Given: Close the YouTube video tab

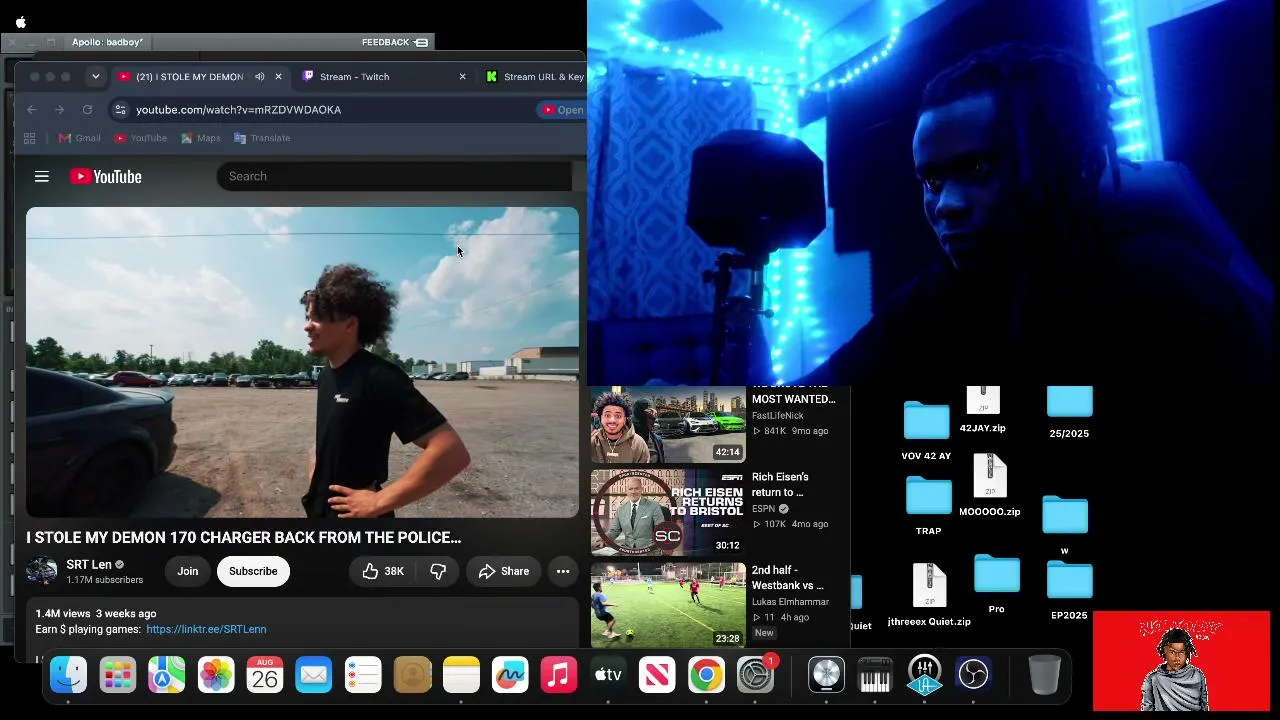Looking at the screenshot, I should point(279,77).
